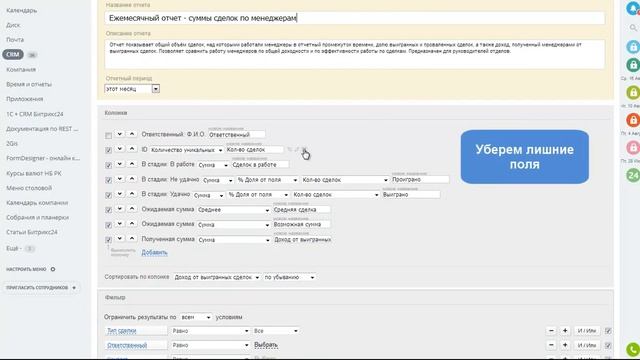Screen dimensions: 640x360
Task: Open sort column 'Доход от выигранных сделок' dropdown
Action: click(x=217, y=277)
